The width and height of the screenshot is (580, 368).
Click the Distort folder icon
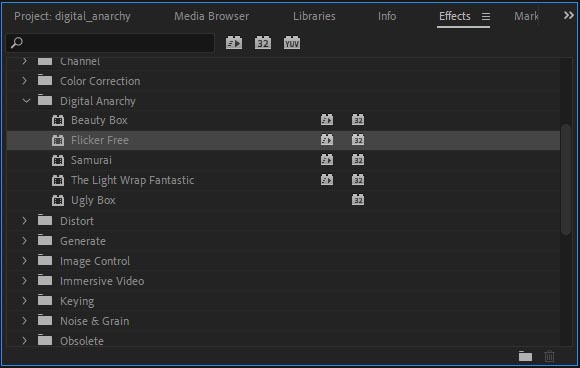pyautogui.click(x=45, y=220)
